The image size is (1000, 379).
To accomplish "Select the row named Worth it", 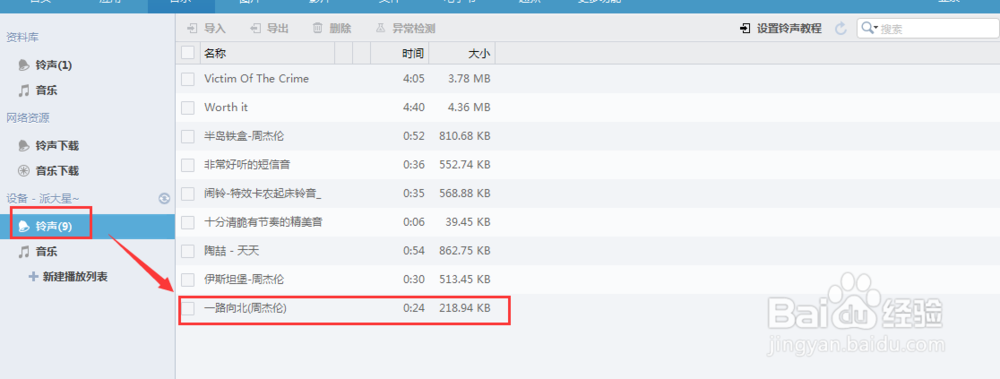I will tap(226, 107).
